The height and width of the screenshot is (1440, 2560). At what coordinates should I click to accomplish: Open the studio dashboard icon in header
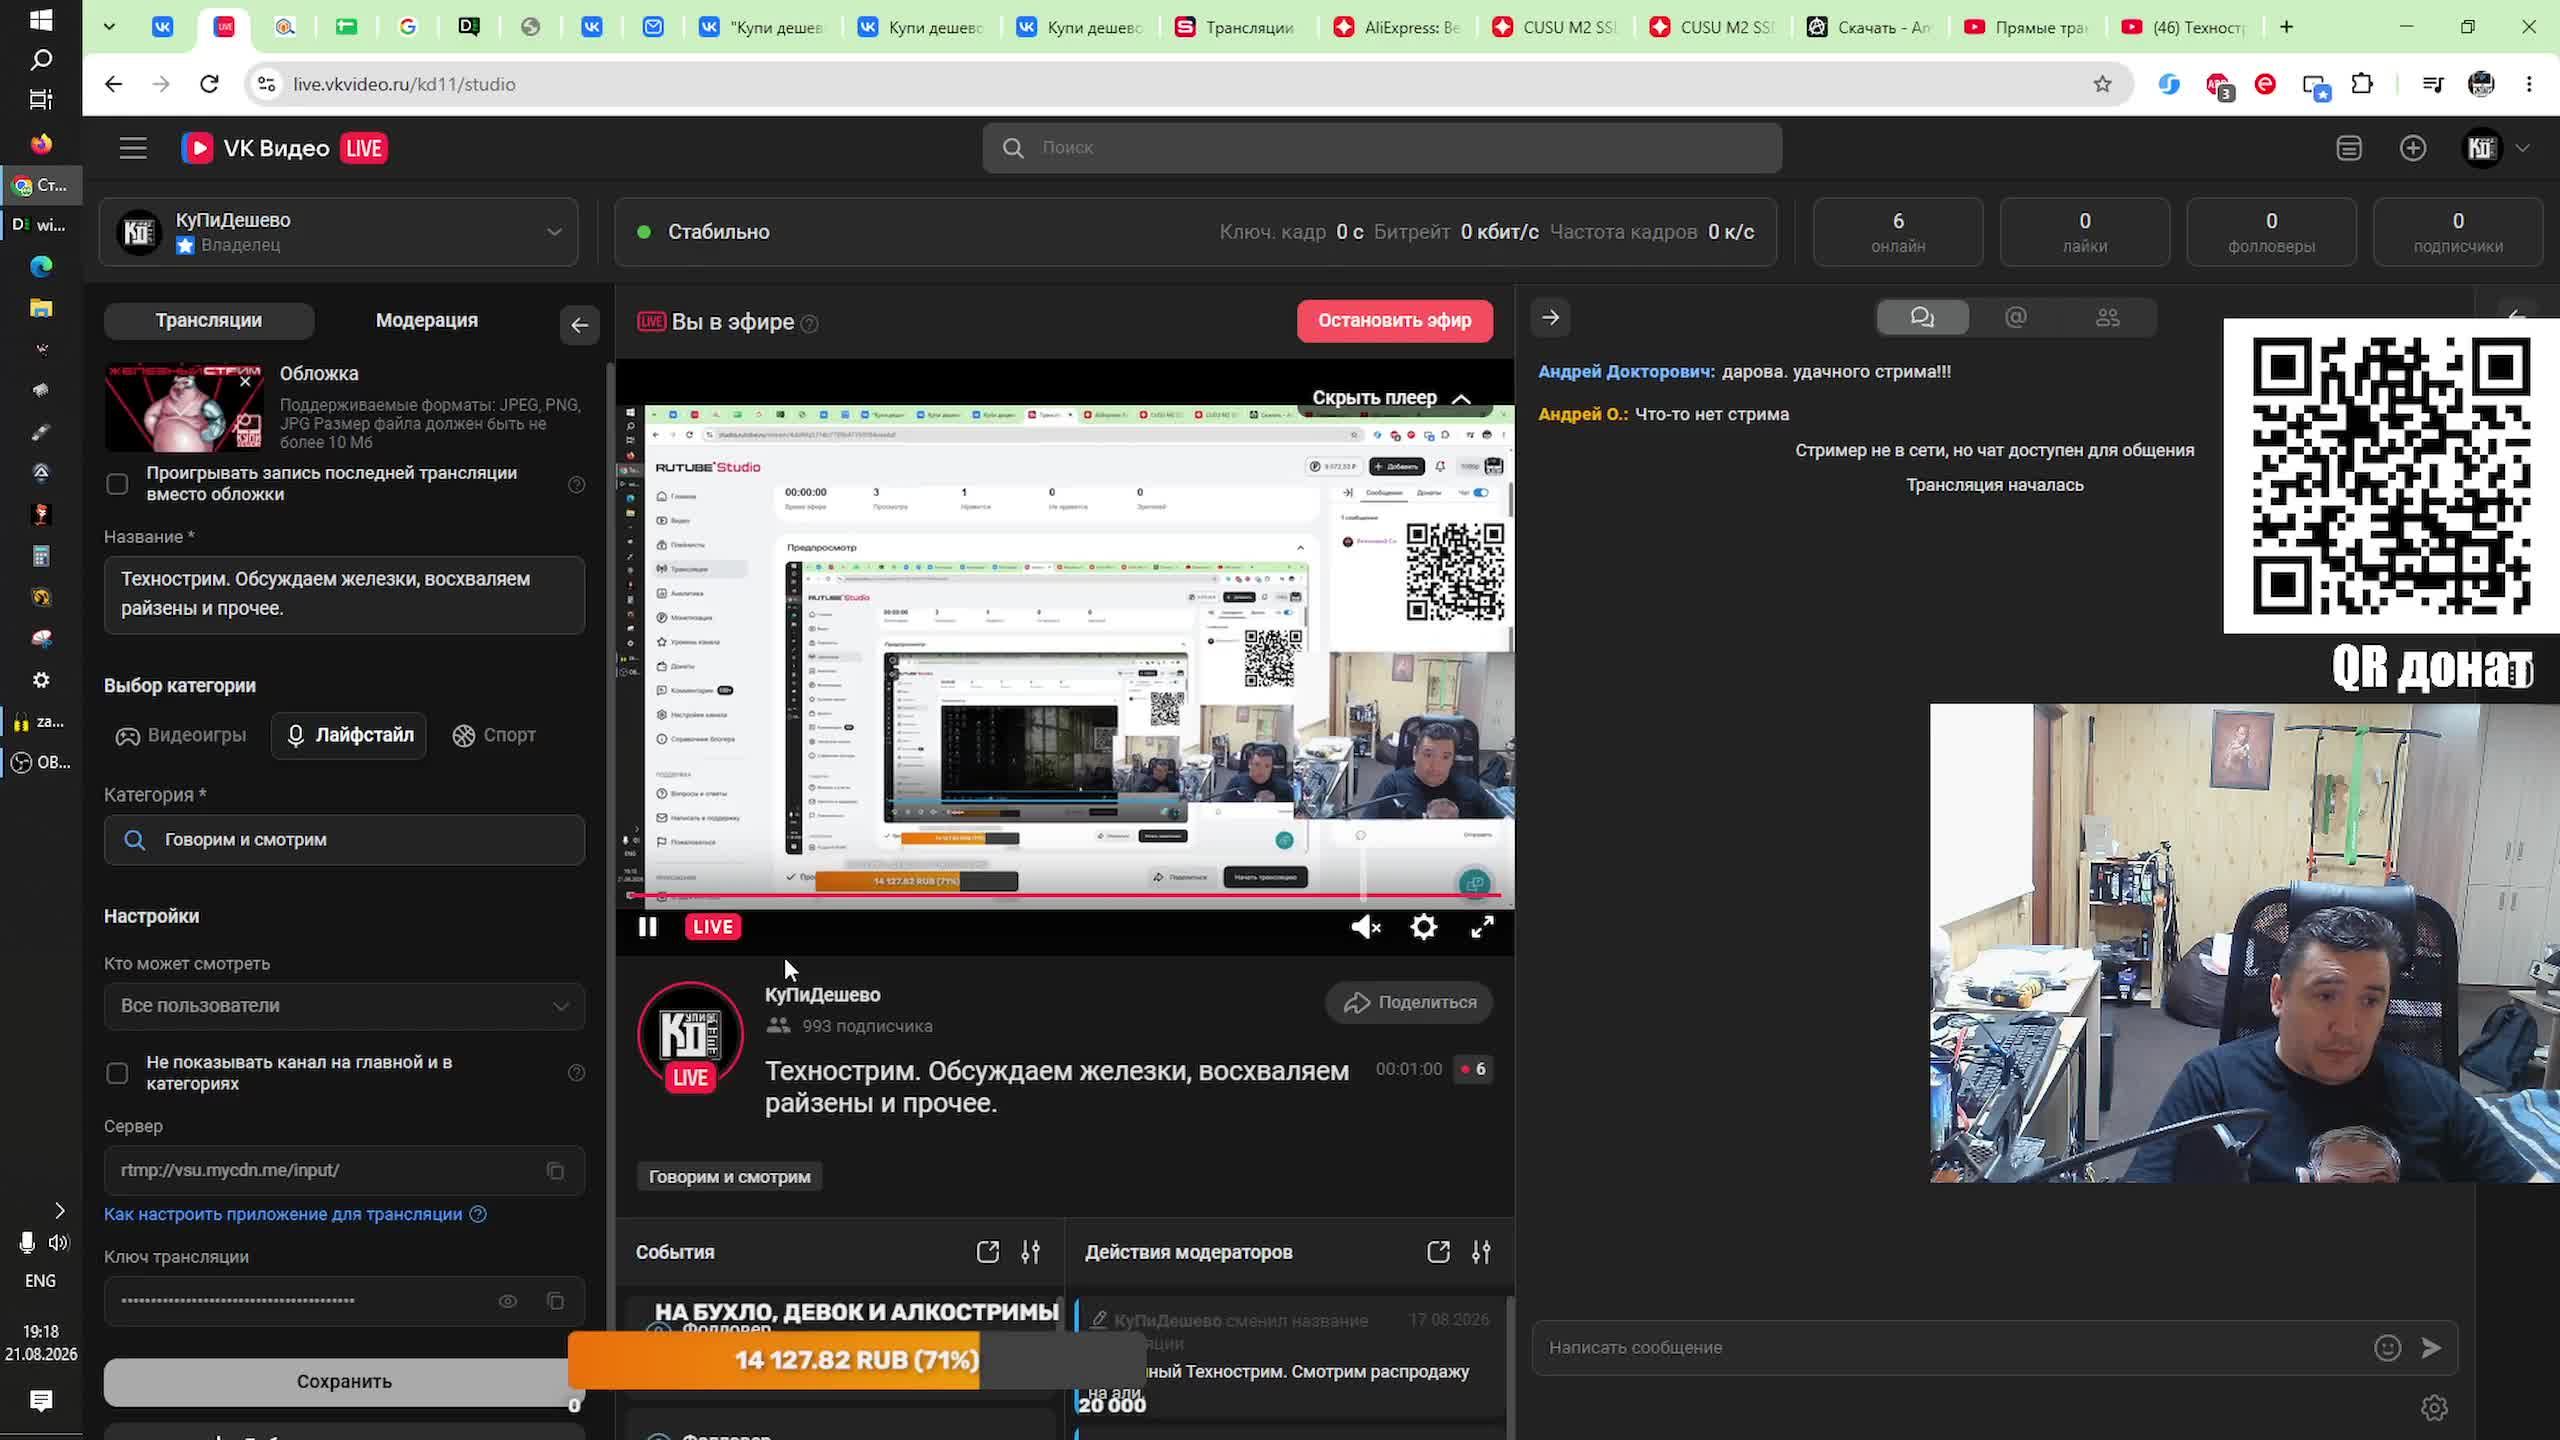point(2349,148)
